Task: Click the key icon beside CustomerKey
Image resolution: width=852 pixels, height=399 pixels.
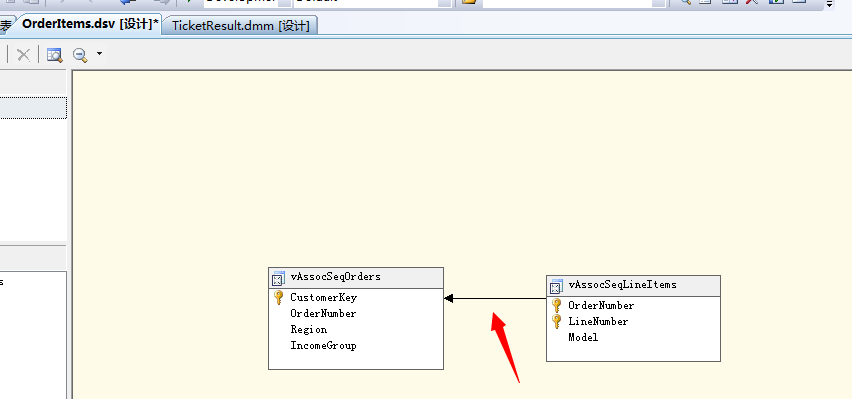Action: (x=279, y=297)
